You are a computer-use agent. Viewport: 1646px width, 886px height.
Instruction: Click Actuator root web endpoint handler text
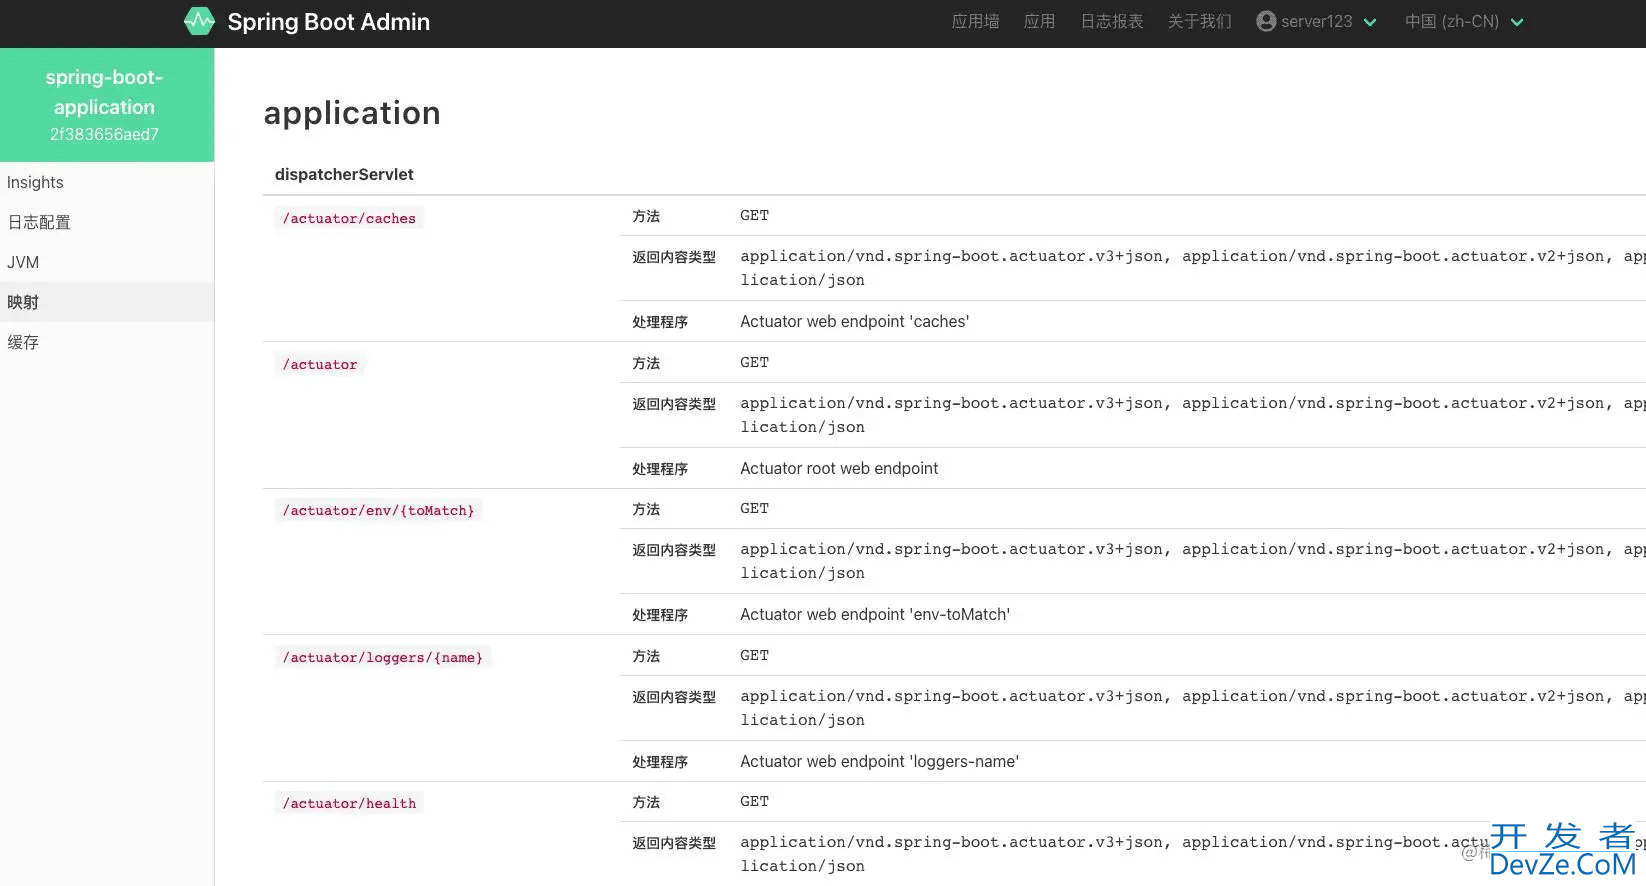[x=839, y=468]
